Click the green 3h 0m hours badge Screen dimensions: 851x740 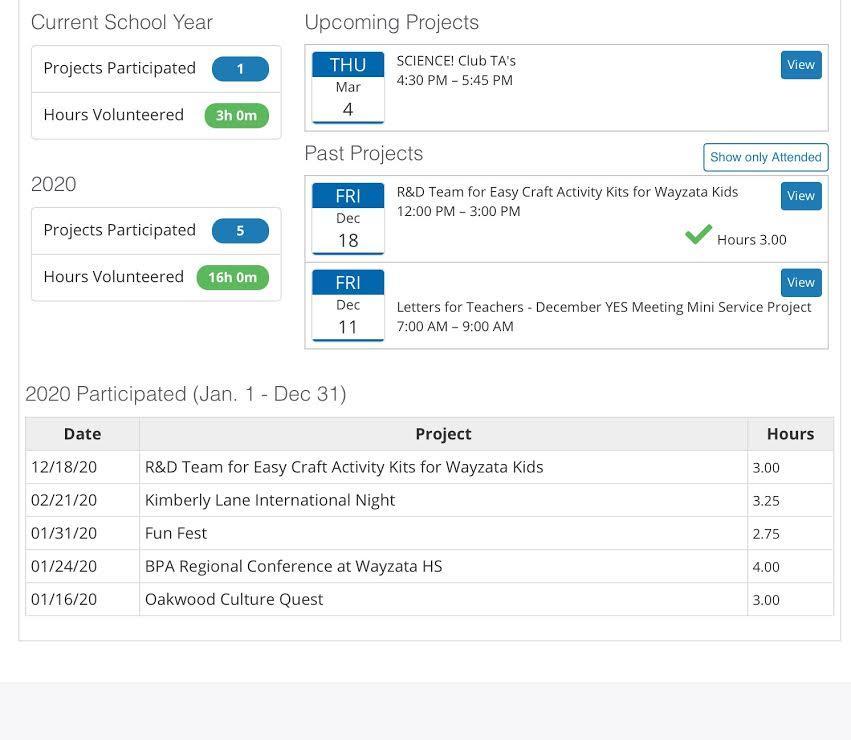(236, 115)
